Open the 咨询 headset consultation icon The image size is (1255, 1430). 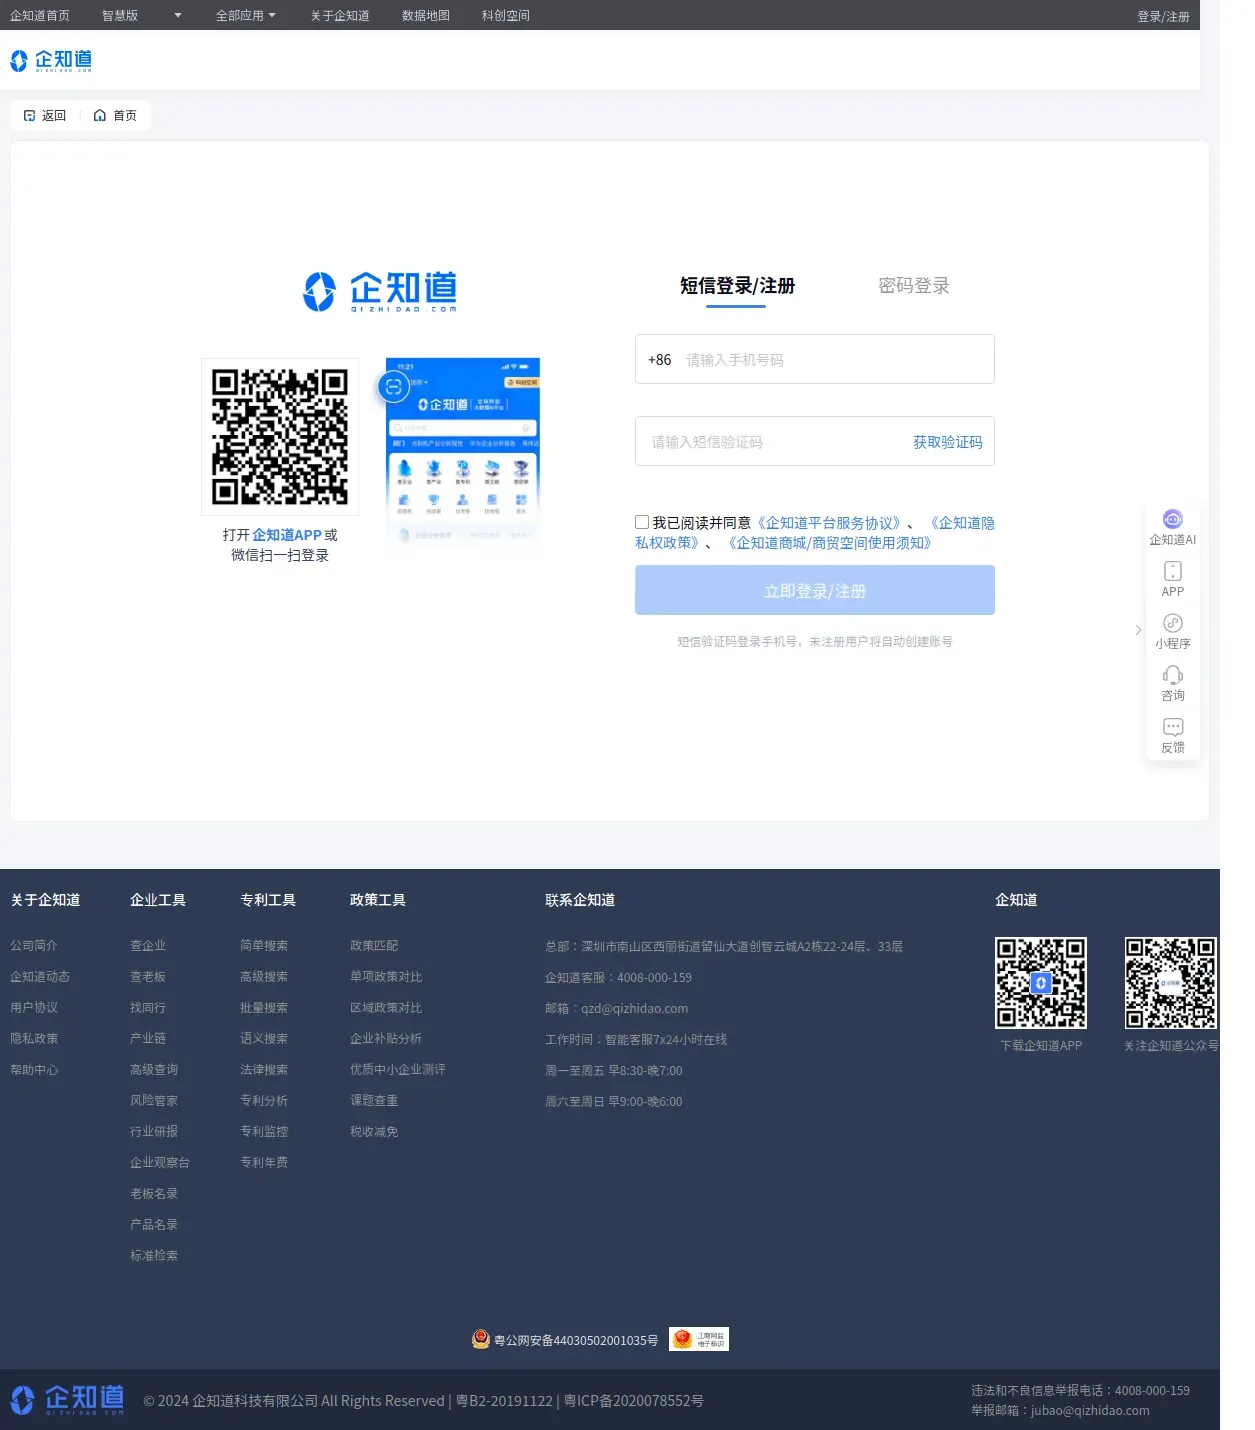click(x=1173, y=675)
